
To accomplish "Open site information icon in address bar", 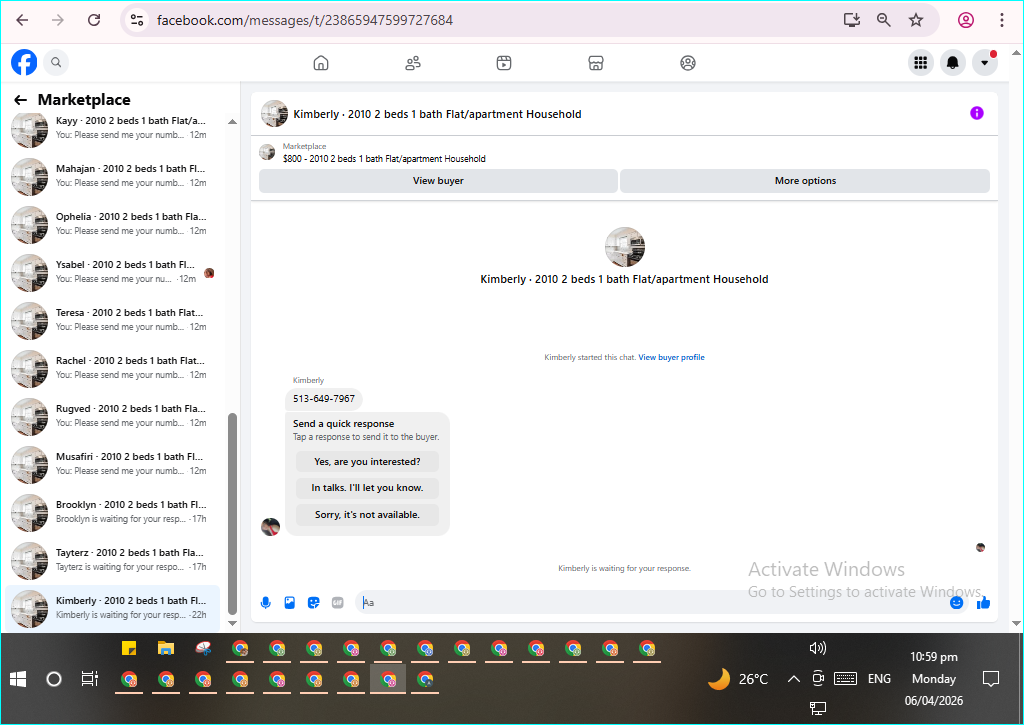I will [137, 20].
